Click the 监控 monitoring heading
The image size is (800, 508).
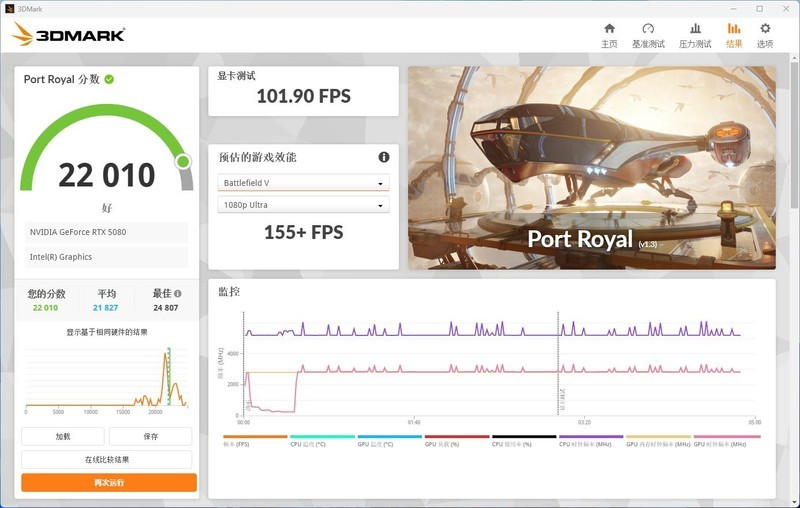(x=229, y=292)
